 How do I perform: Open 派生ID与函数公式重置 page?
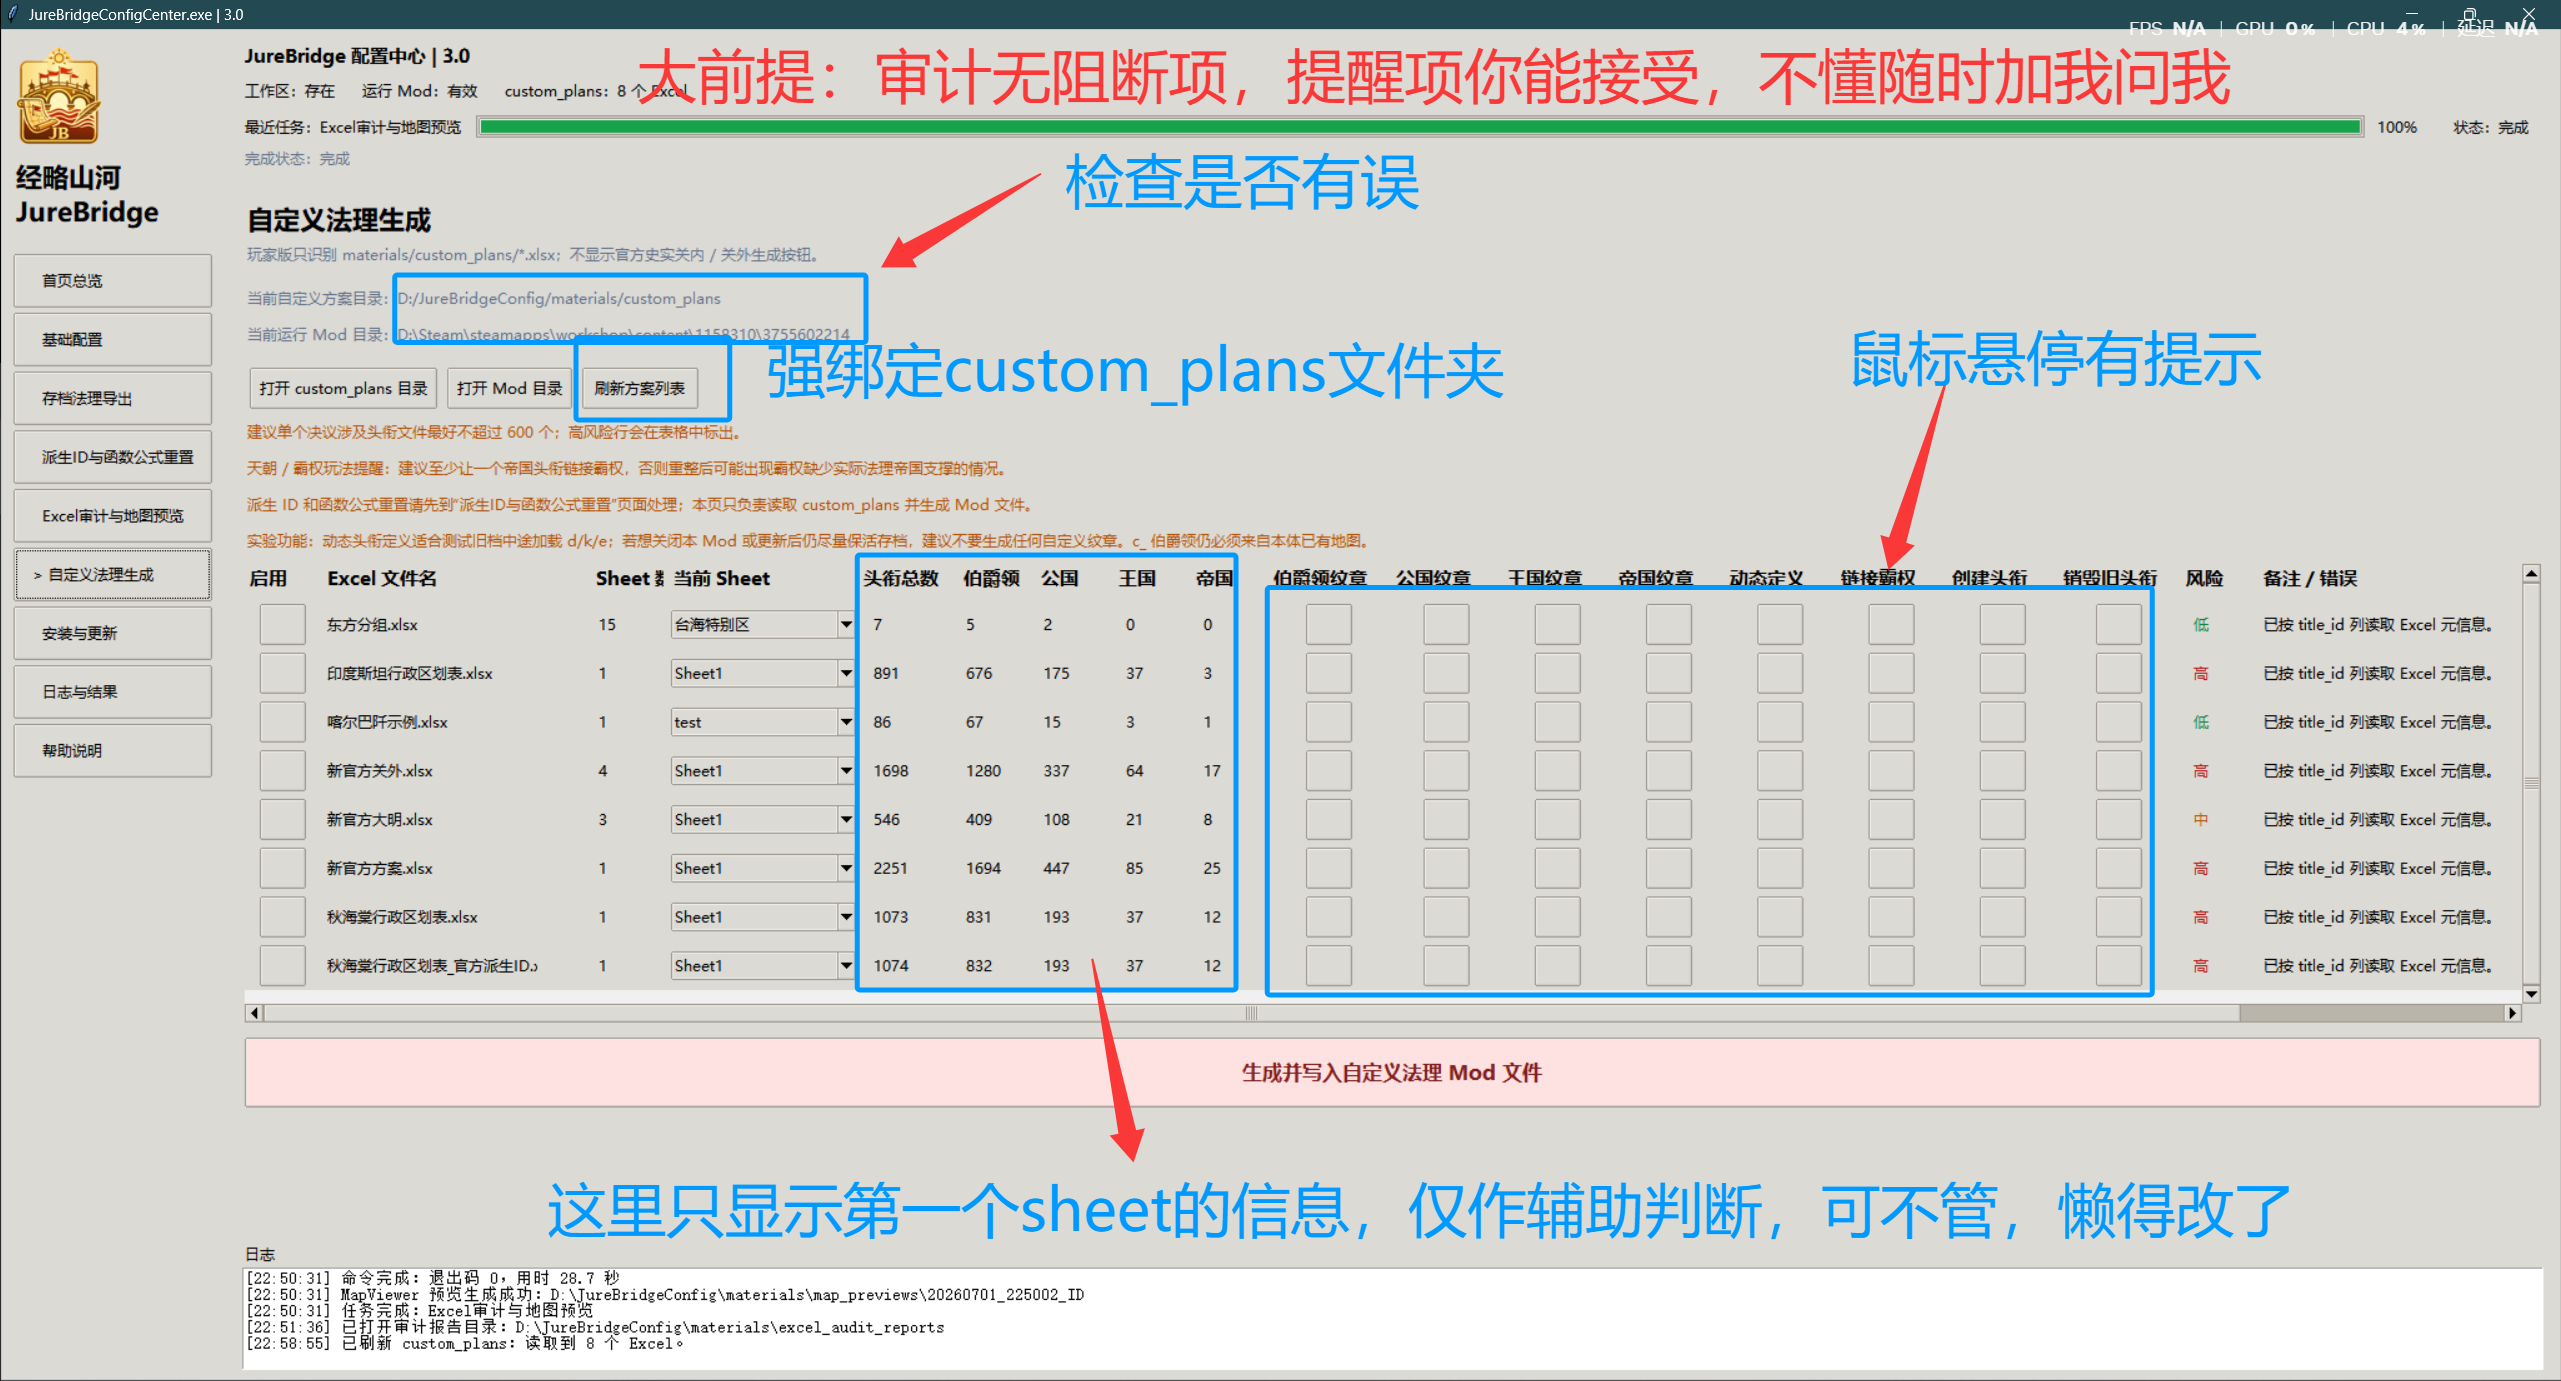pyautogui.click(x=112, y=457)
